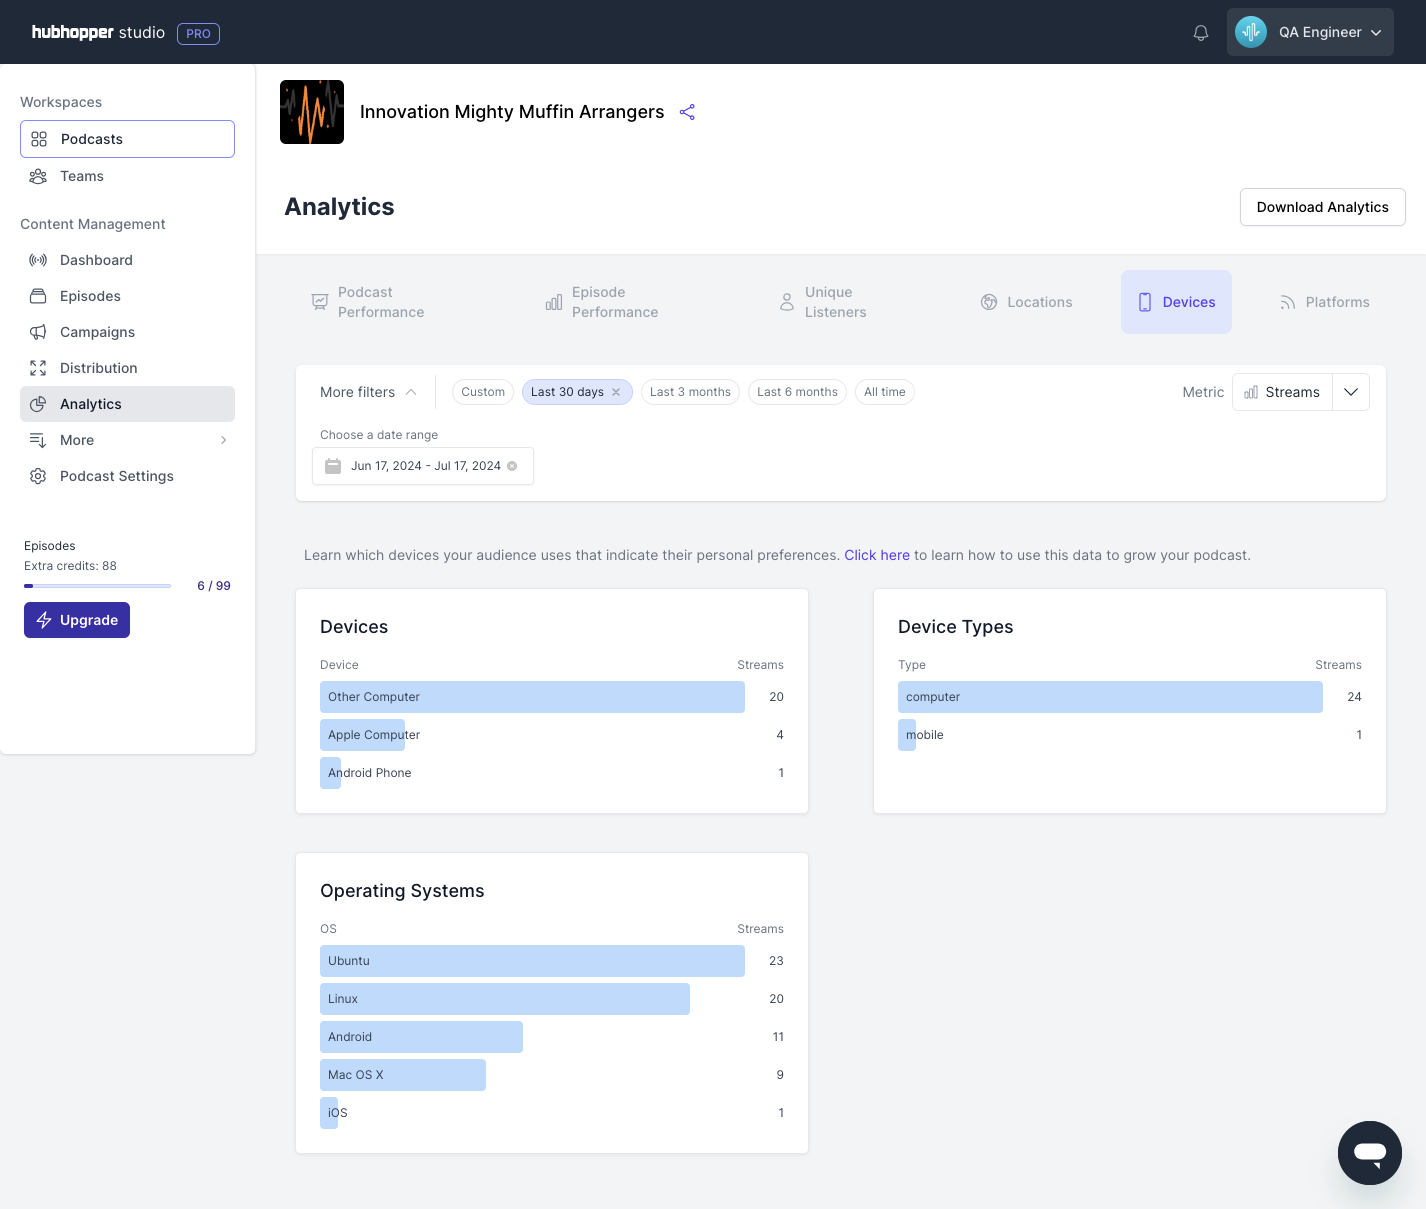Collapse the More filters section
This screenshot has width=1426, height=1209.
(368, 392)
